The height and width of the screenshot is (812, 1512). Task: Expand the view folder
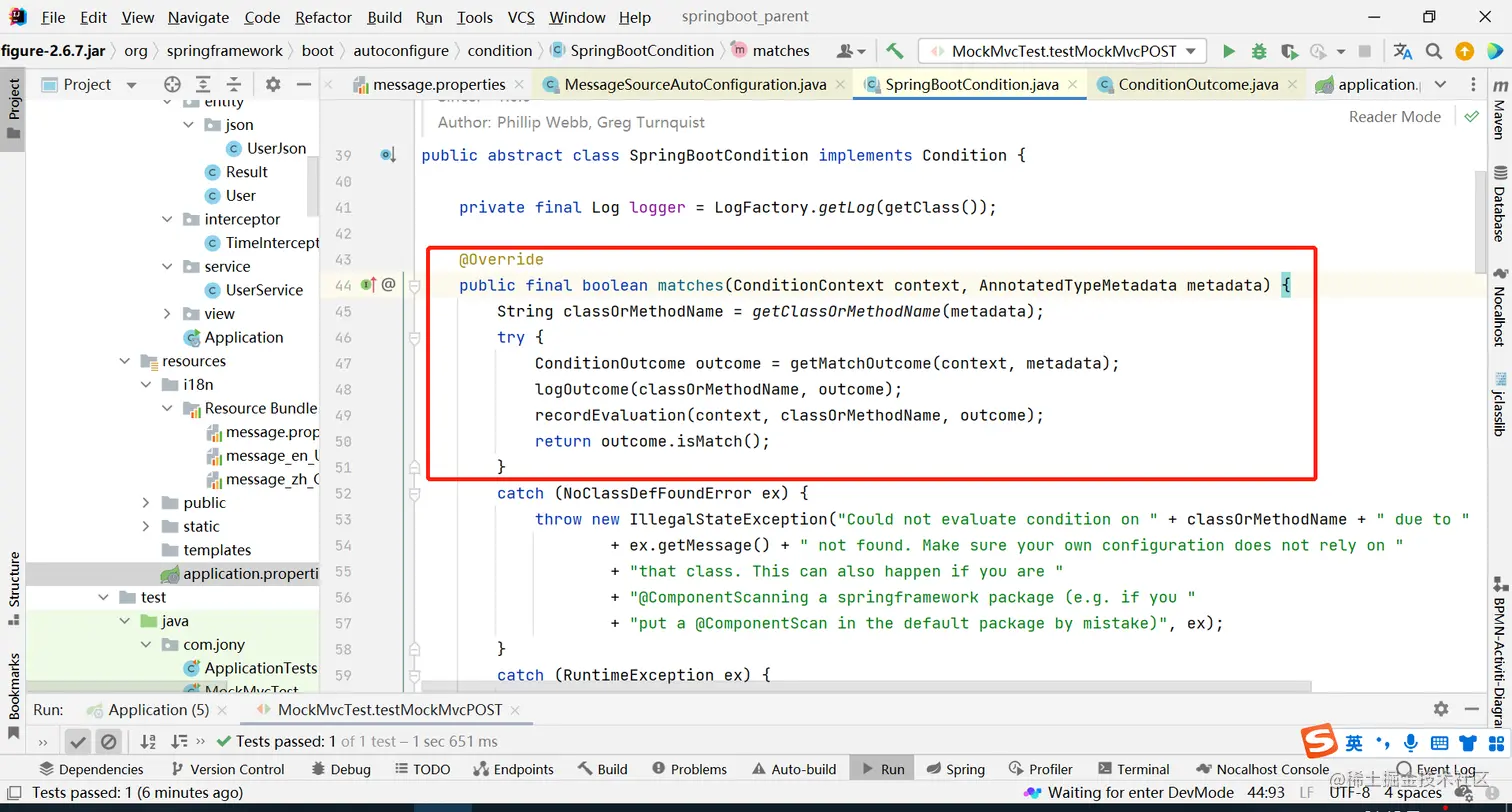tap(167, 314)
